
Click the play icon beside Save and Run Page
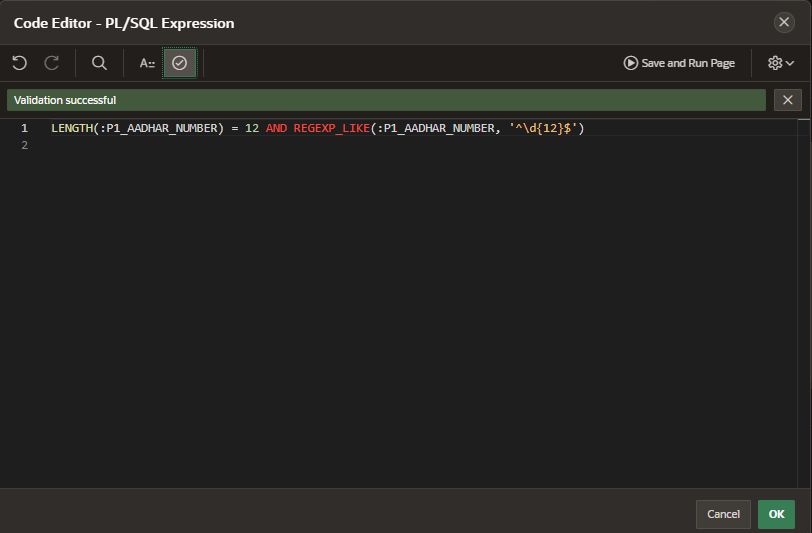point(630,63)
